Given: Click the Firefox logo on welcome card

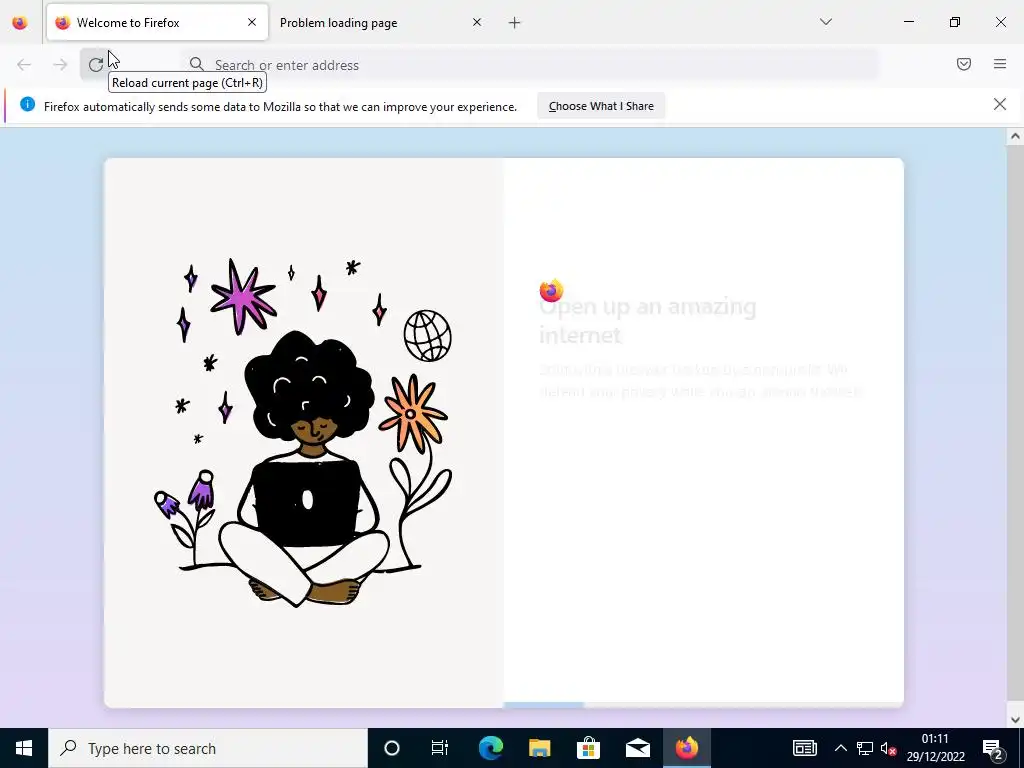Looking at the screenshot, I should coord(551,290).
